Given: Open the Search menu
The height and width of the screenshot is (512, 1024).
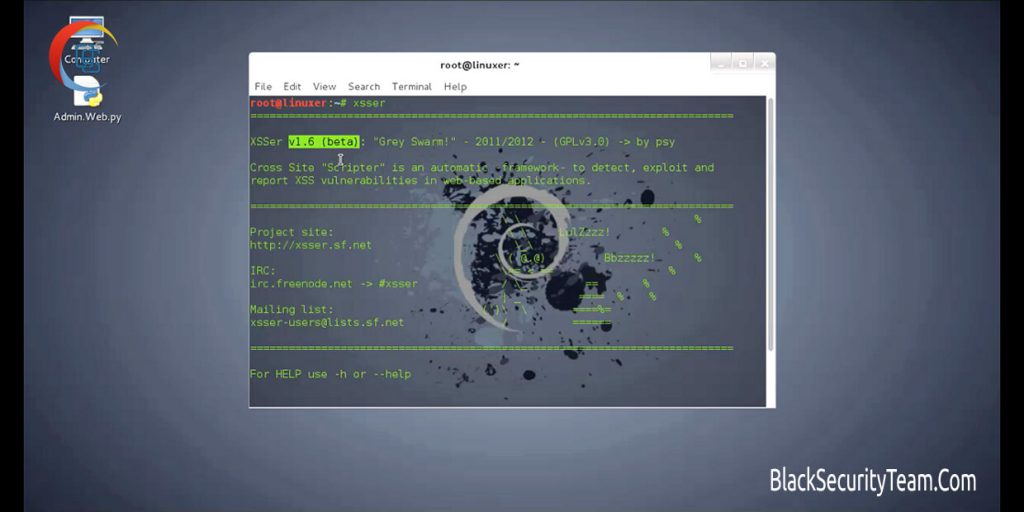Looking at the screenshot, I should click(x=364, y=87).
